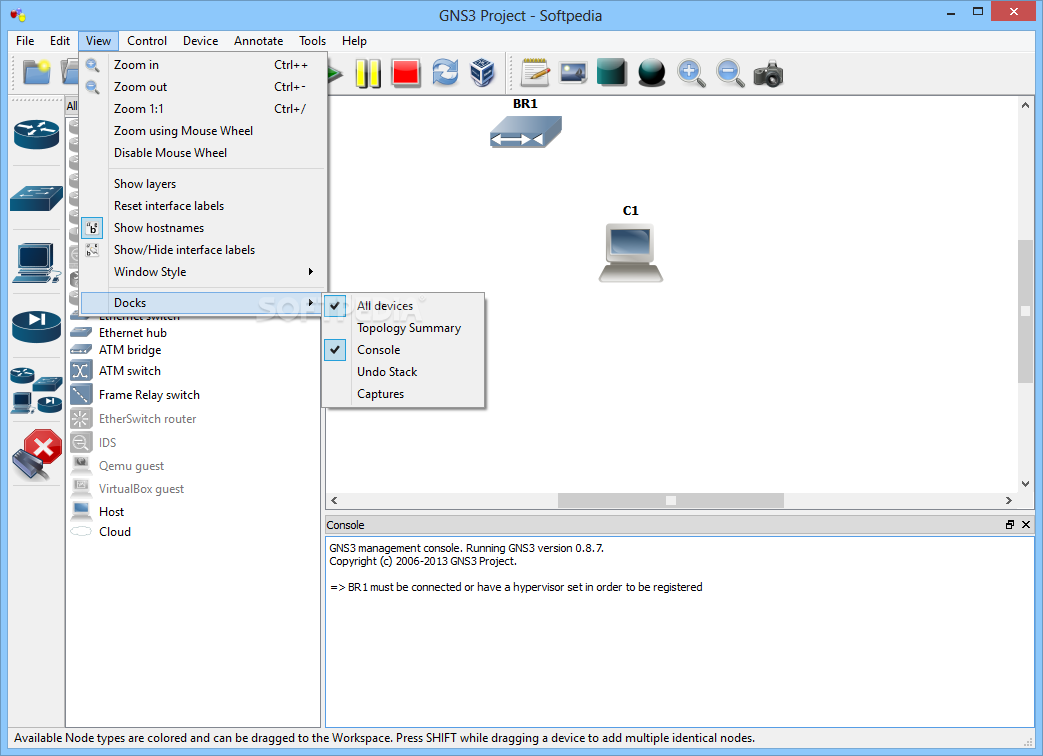Click workspace scroll right arrow
Viewport: 1043px width, 756px height.
coord(1009,500)
